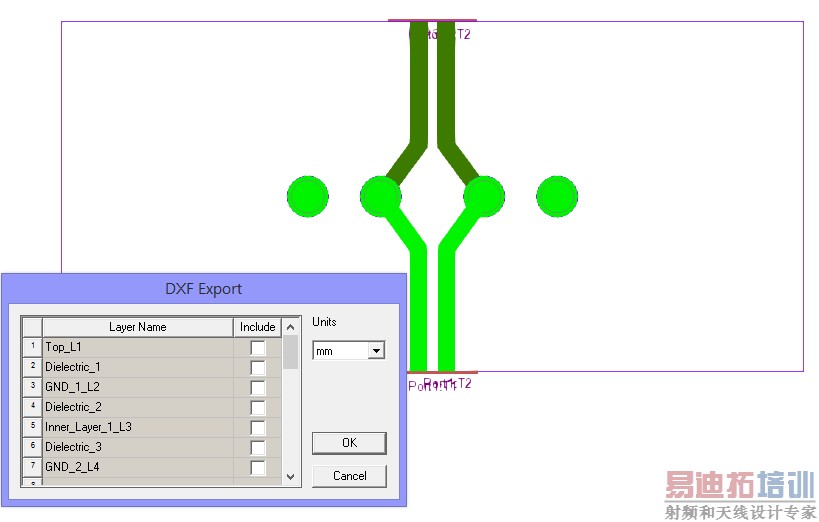Viewport: 819px width, 522px height.
Task: Select row header number 1
Action: click(x=32, y=347)
